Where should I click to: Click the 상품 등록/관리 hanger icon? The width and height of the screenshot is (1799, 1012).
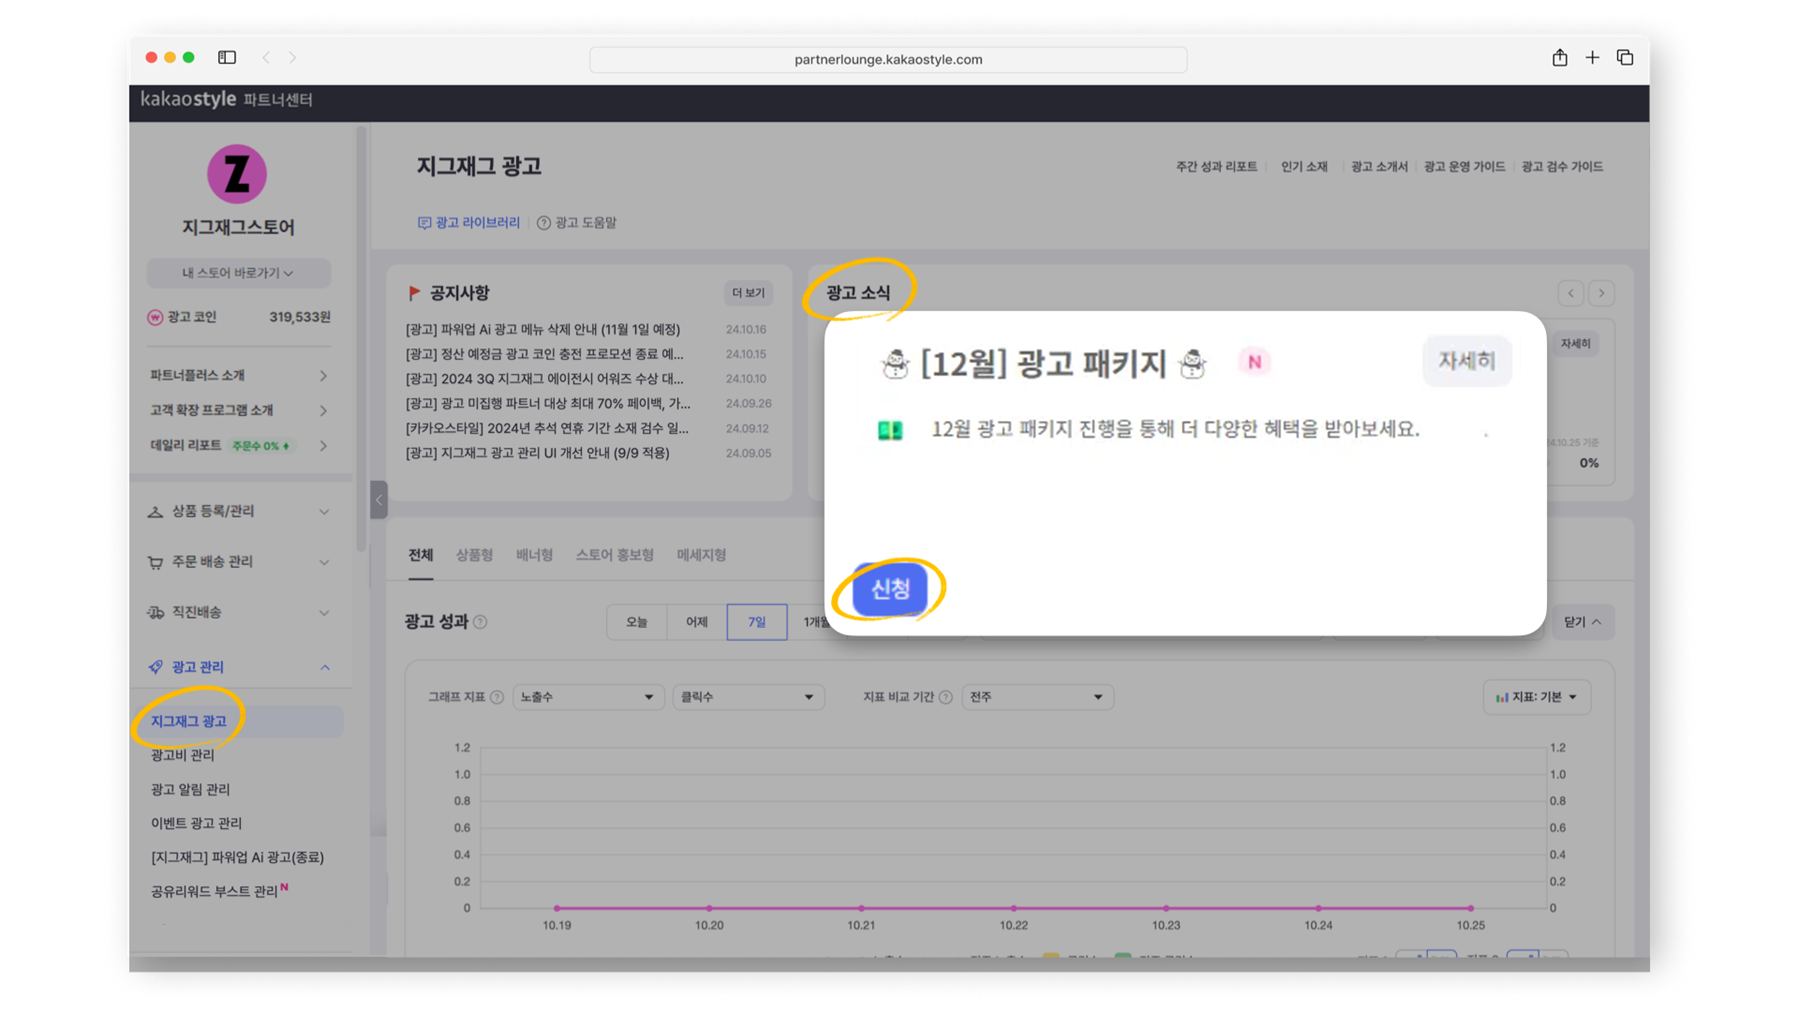pyautogui.click(x=155, y=512)
